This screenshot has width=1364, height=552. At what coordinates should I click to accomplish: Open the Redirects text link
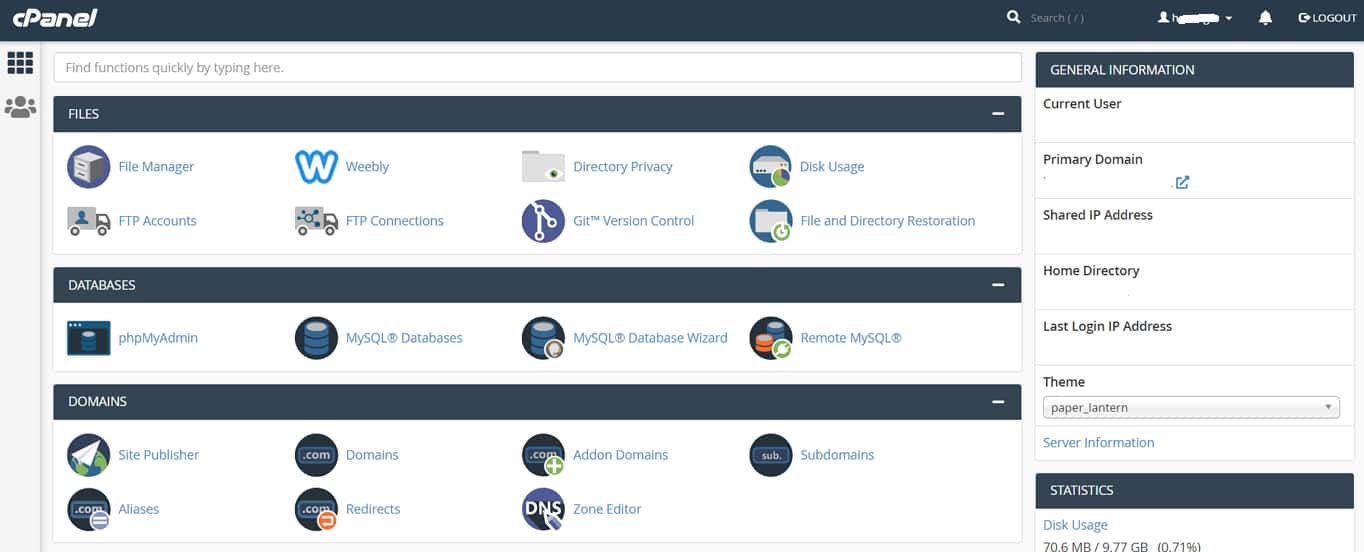[x=373, y=509]
